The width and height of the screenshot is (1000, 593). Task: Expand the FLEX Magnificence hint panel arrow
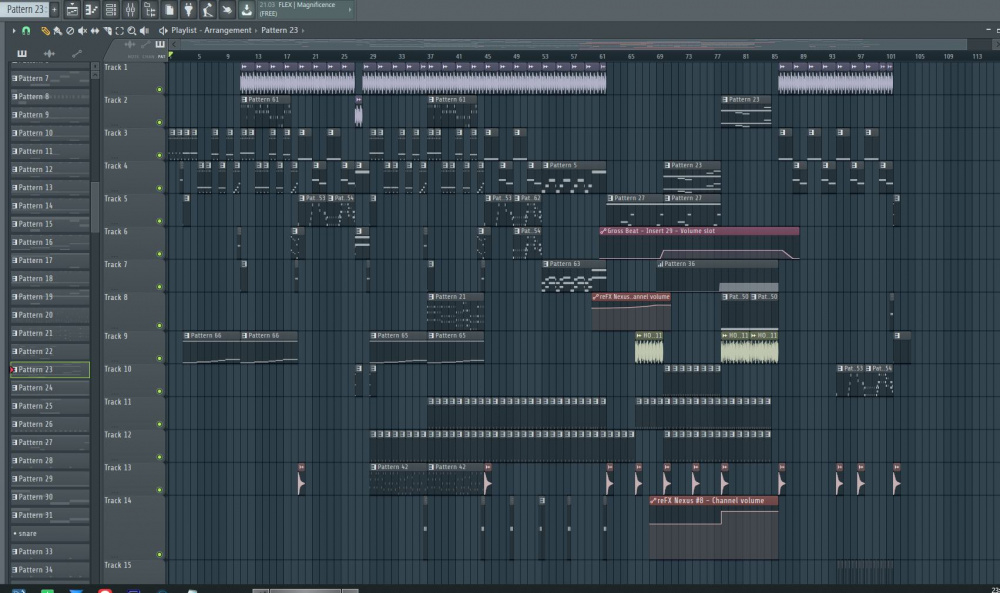(350, 10)
